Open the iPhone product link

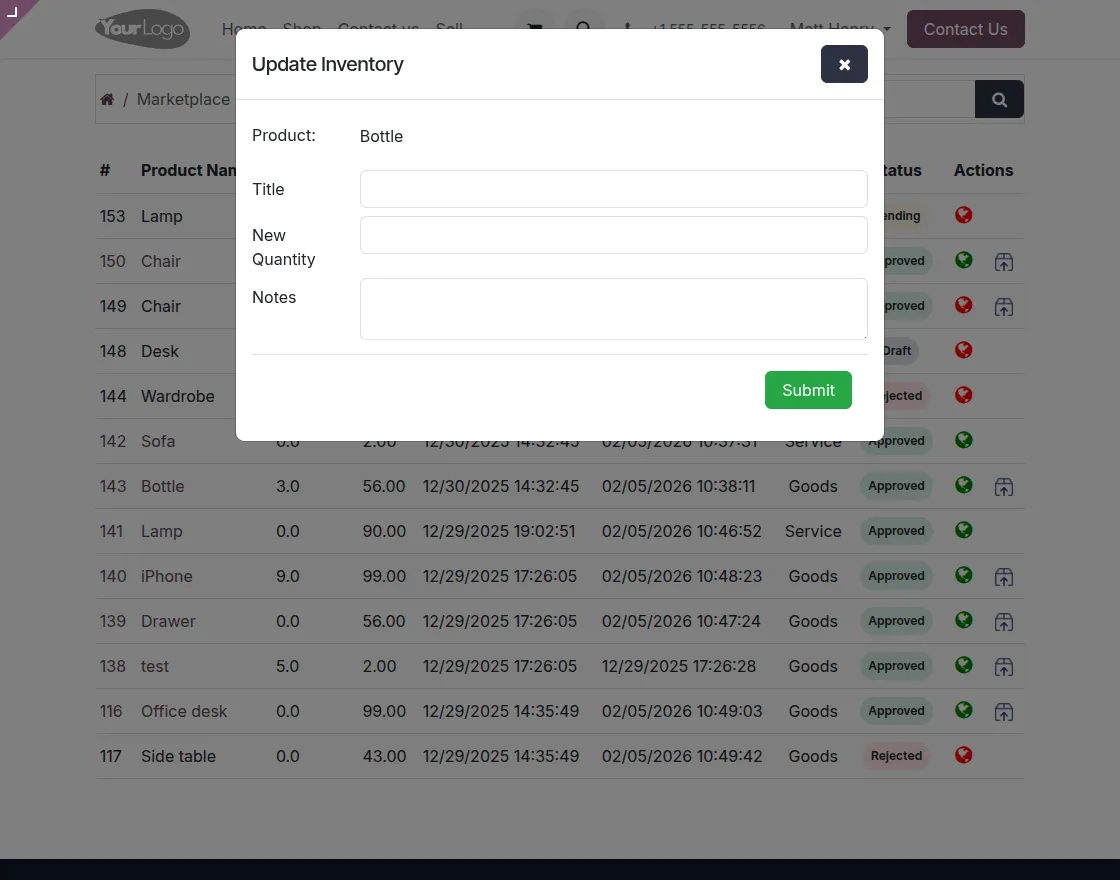(166, 576)
